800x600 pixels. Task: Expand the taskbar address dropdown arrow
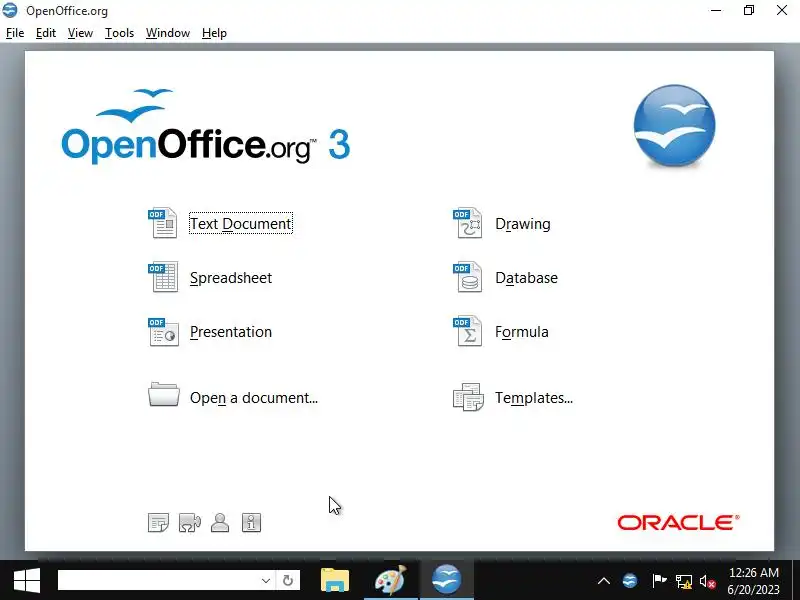click(265, 580)
